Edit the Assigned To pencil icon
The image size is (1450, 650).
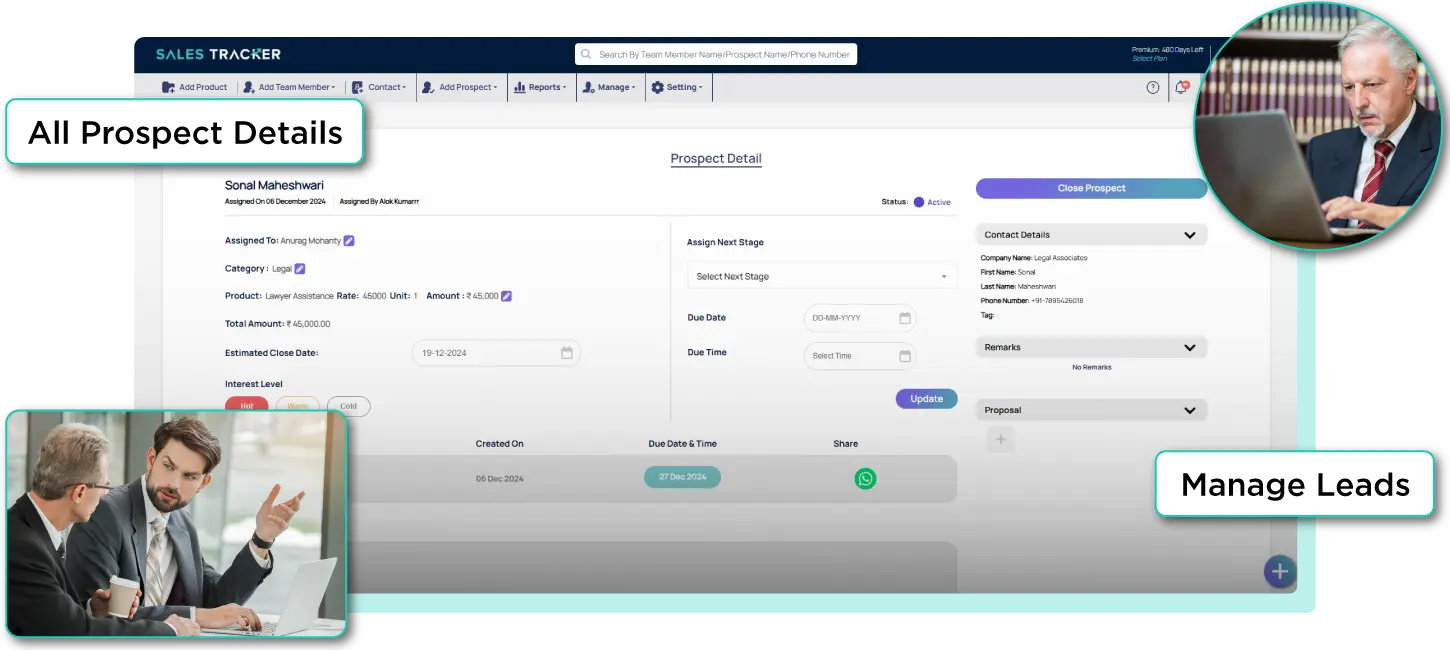349,241
